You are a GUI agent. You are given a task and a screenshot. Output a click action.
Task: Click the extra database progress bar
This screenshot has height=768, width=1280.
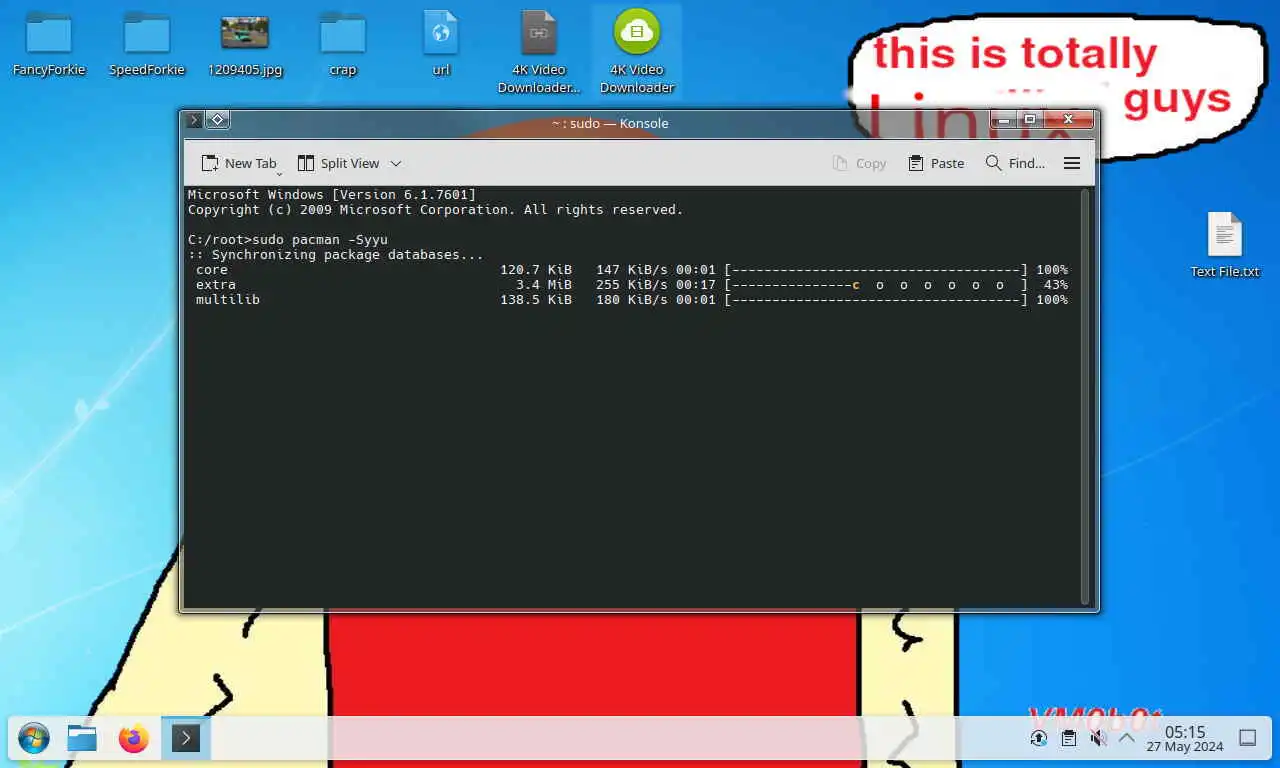coord(876,285)
